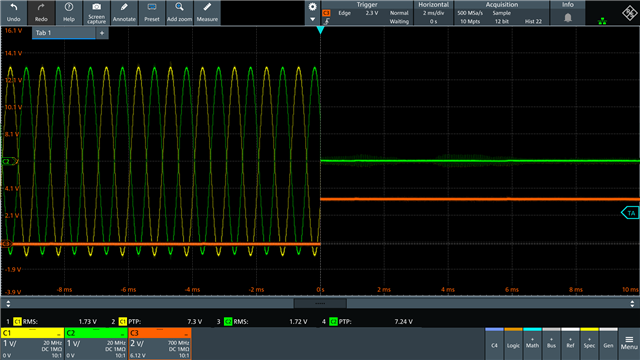Add Math waveform from bottom bar
Viewport: 640px width, 360px height.
coord(532,343)
